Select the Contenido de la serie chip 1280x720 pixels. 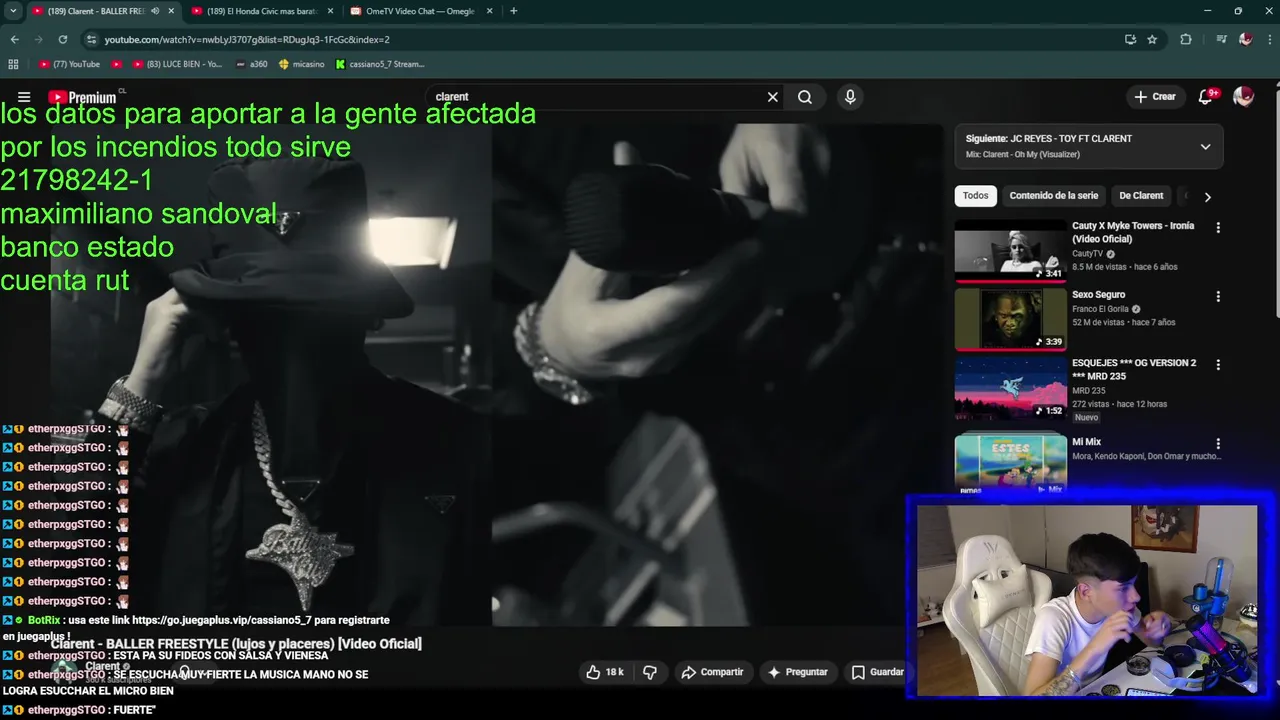click(x=1053, y=196)
